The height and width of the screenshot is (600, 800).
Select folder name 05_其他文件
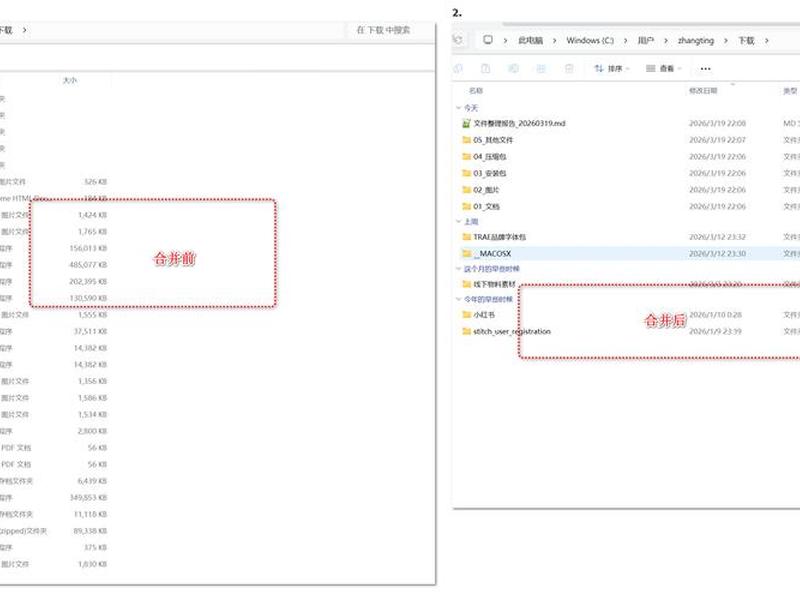coord(493,140)
